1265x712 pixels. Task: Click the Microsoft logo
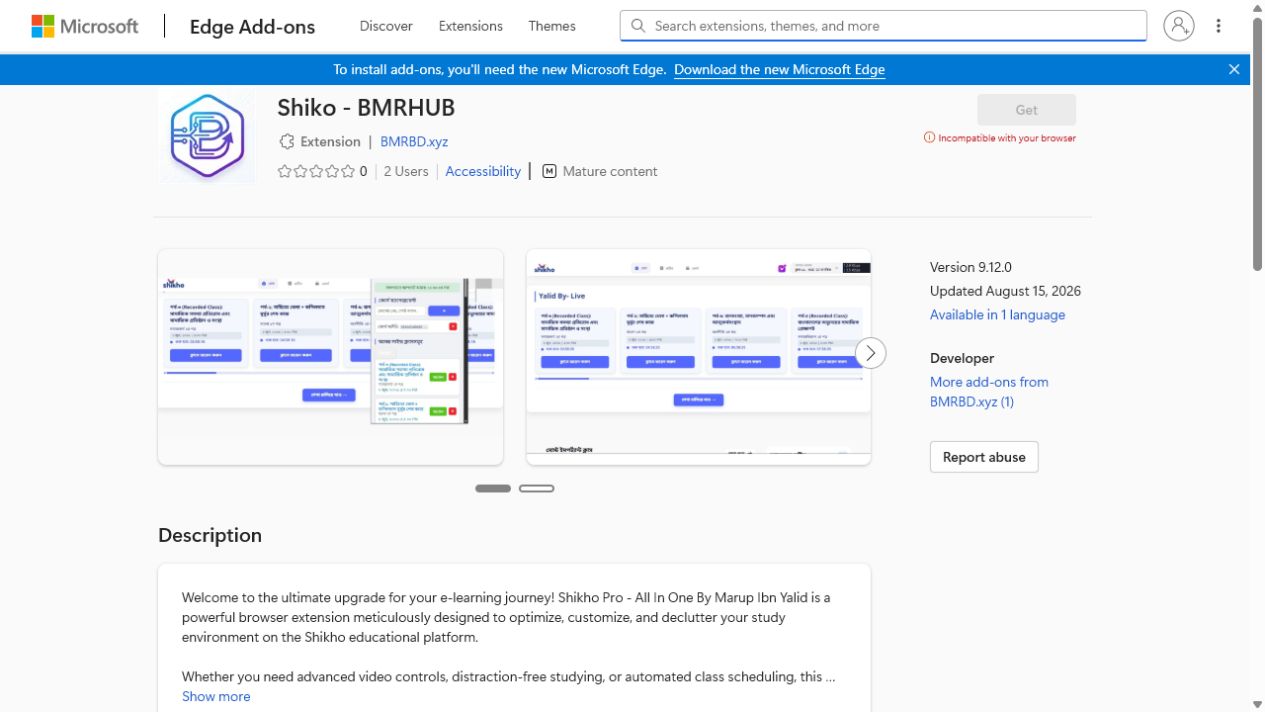(x=85, y=26)
